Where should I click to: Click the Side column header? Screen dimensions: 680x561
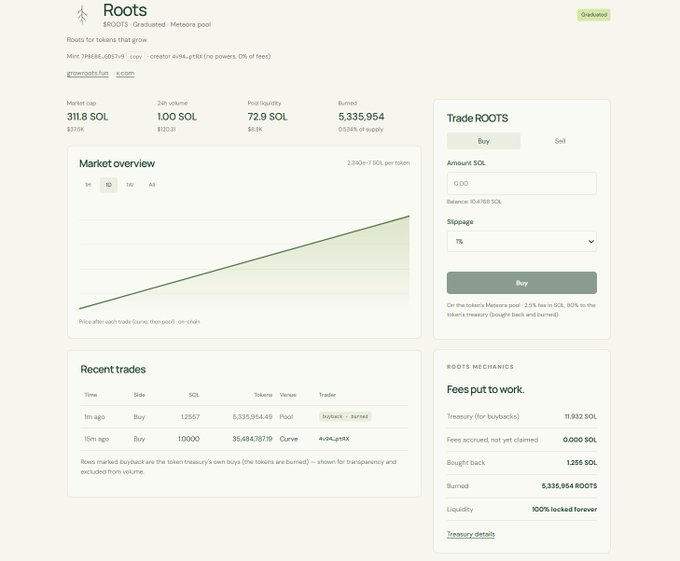140,395
